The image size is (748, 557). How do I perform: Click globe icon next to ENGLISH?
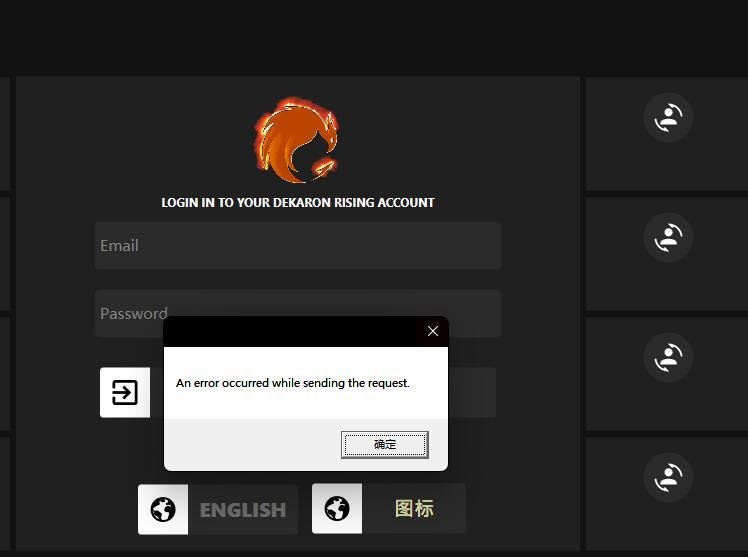point(163,509)
